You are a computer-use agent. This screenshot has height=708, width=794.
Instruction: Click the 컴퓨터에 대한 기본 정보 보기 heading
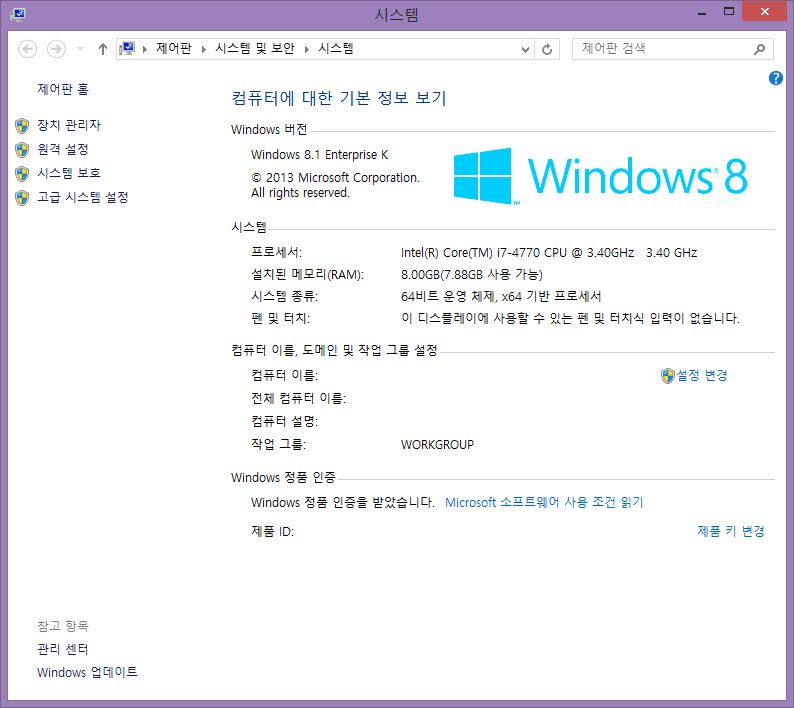339,98
